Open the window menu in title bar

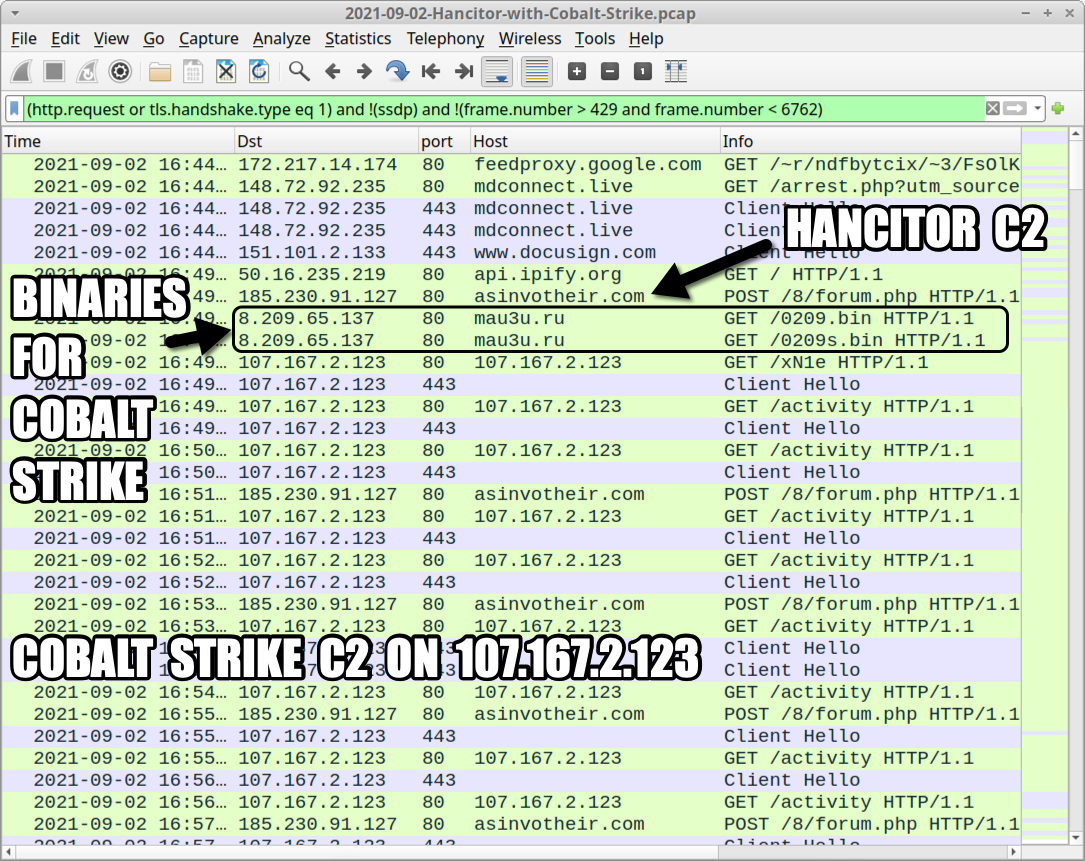pyautogui.click(x=15, y=13)
